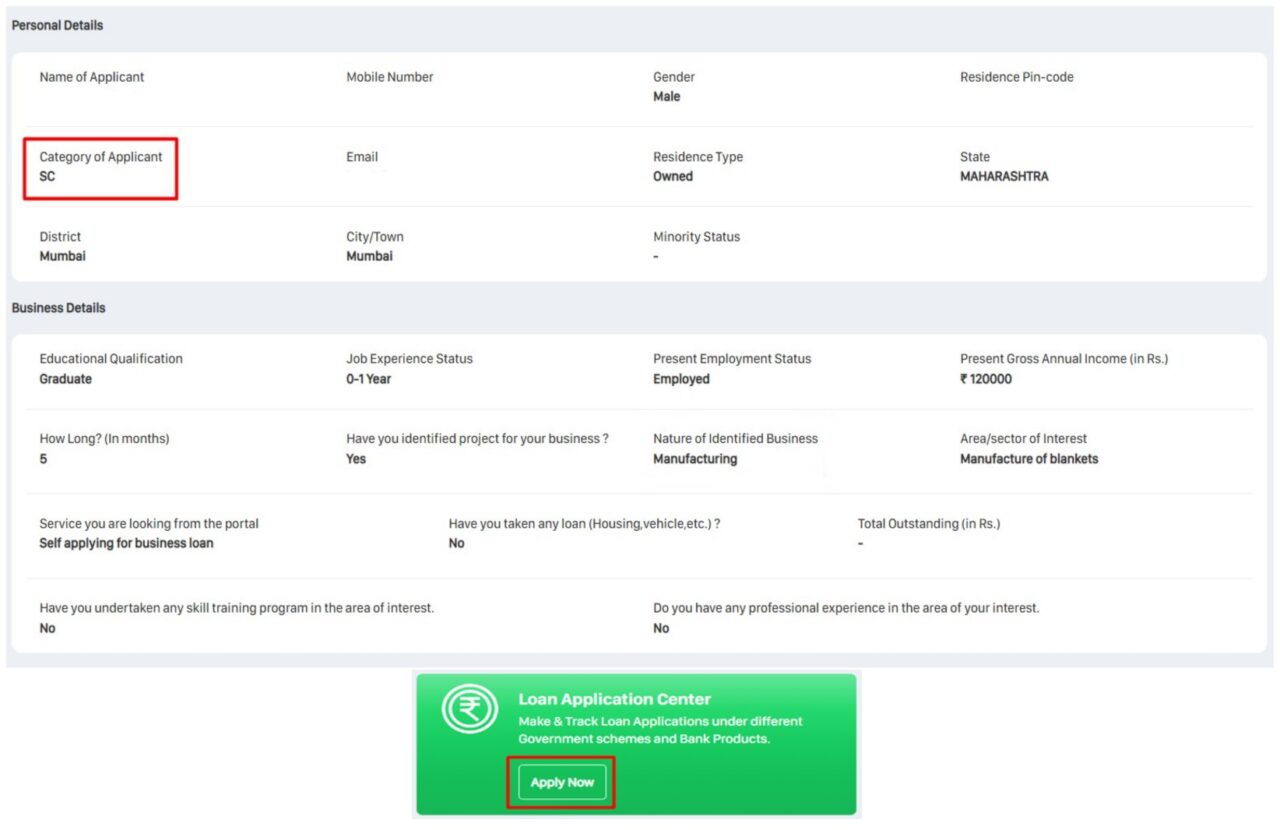Screen dimensions: 1280x830
Task: Select Educational Qualification value Graduate
Action: 66,380
